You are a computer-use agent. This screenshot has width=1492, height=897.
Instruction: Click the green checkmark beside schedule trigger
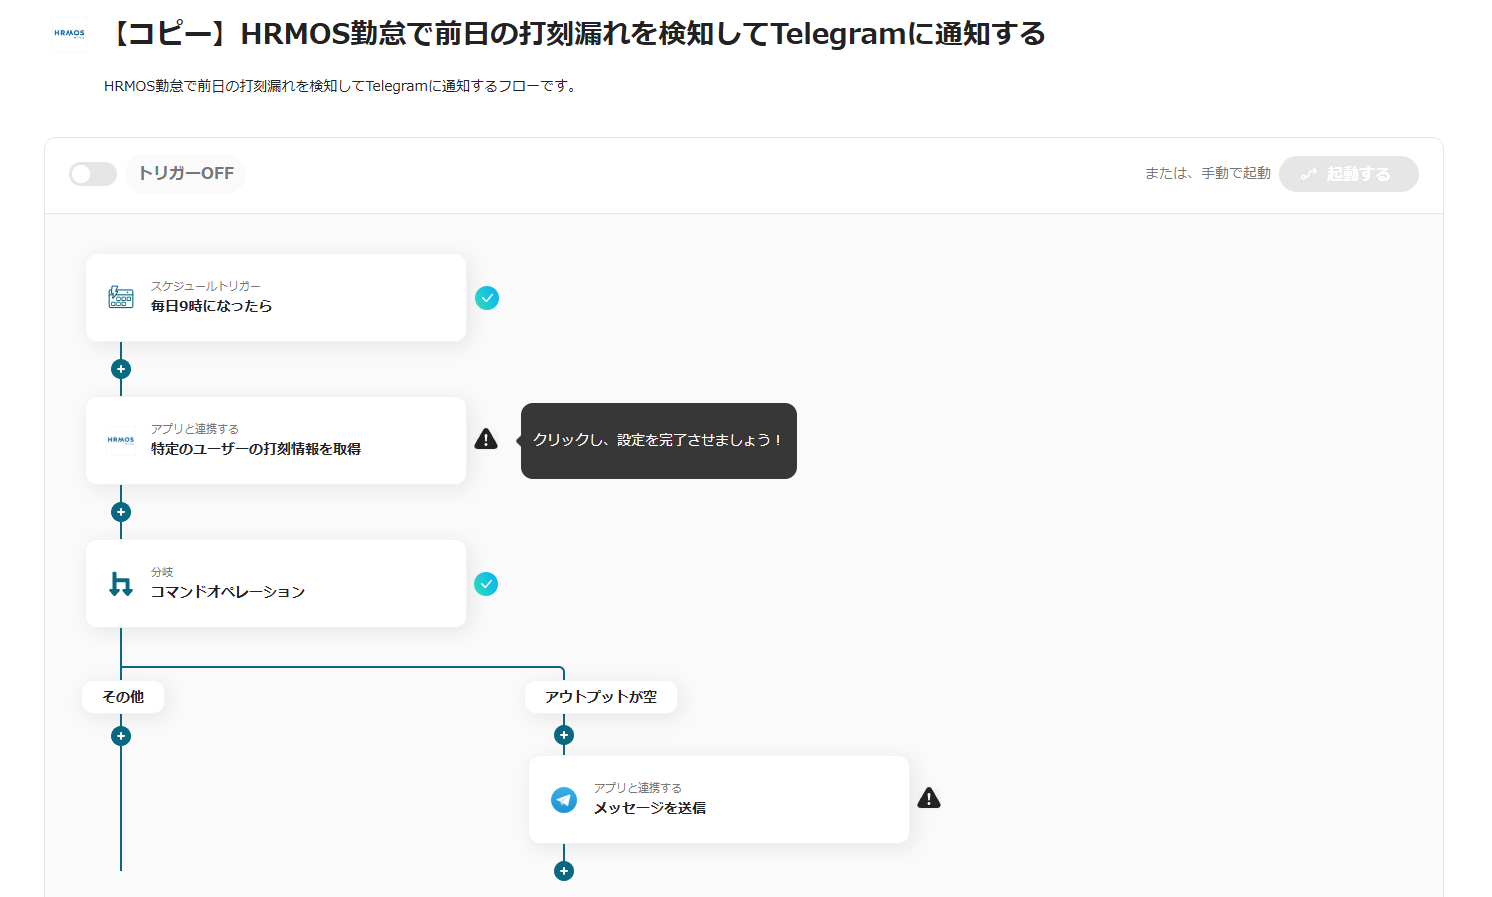click(487, 298)
